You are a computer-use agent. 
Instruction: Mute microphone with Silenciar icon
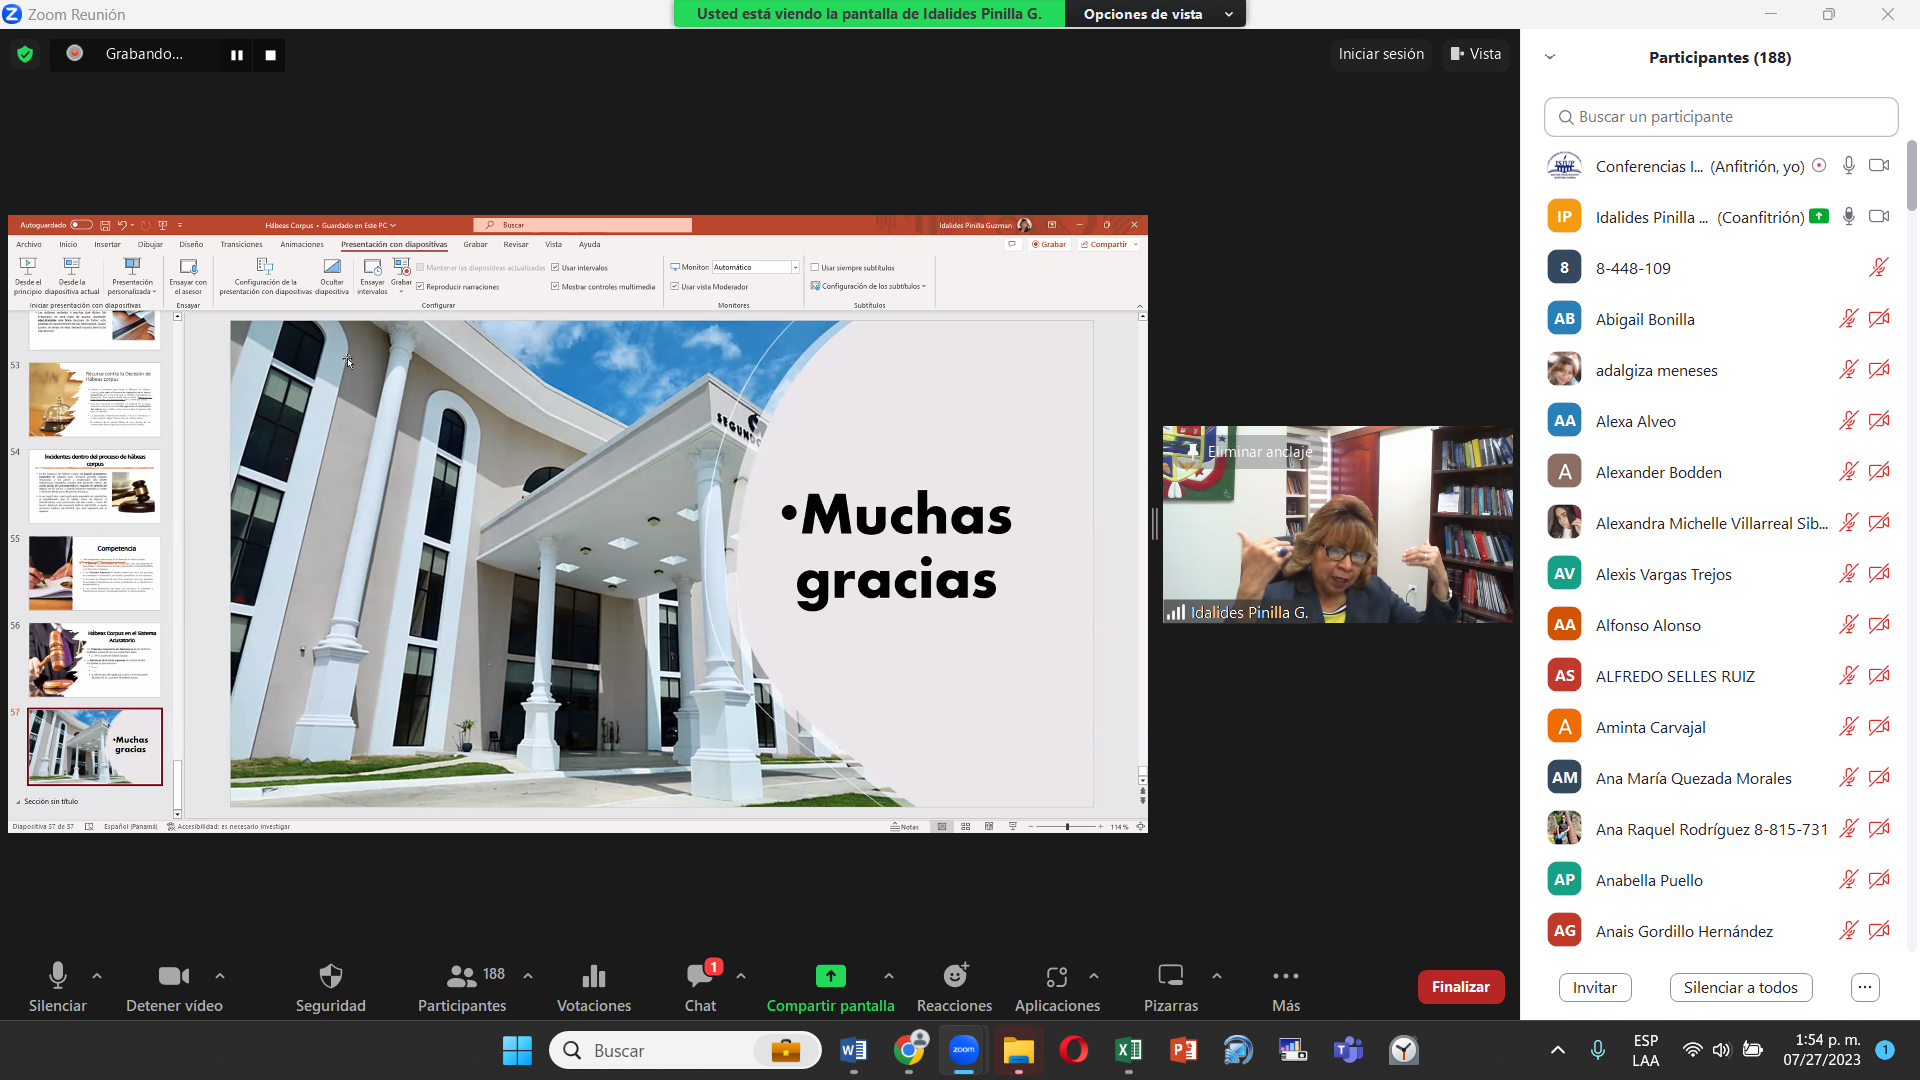(58, 976)
